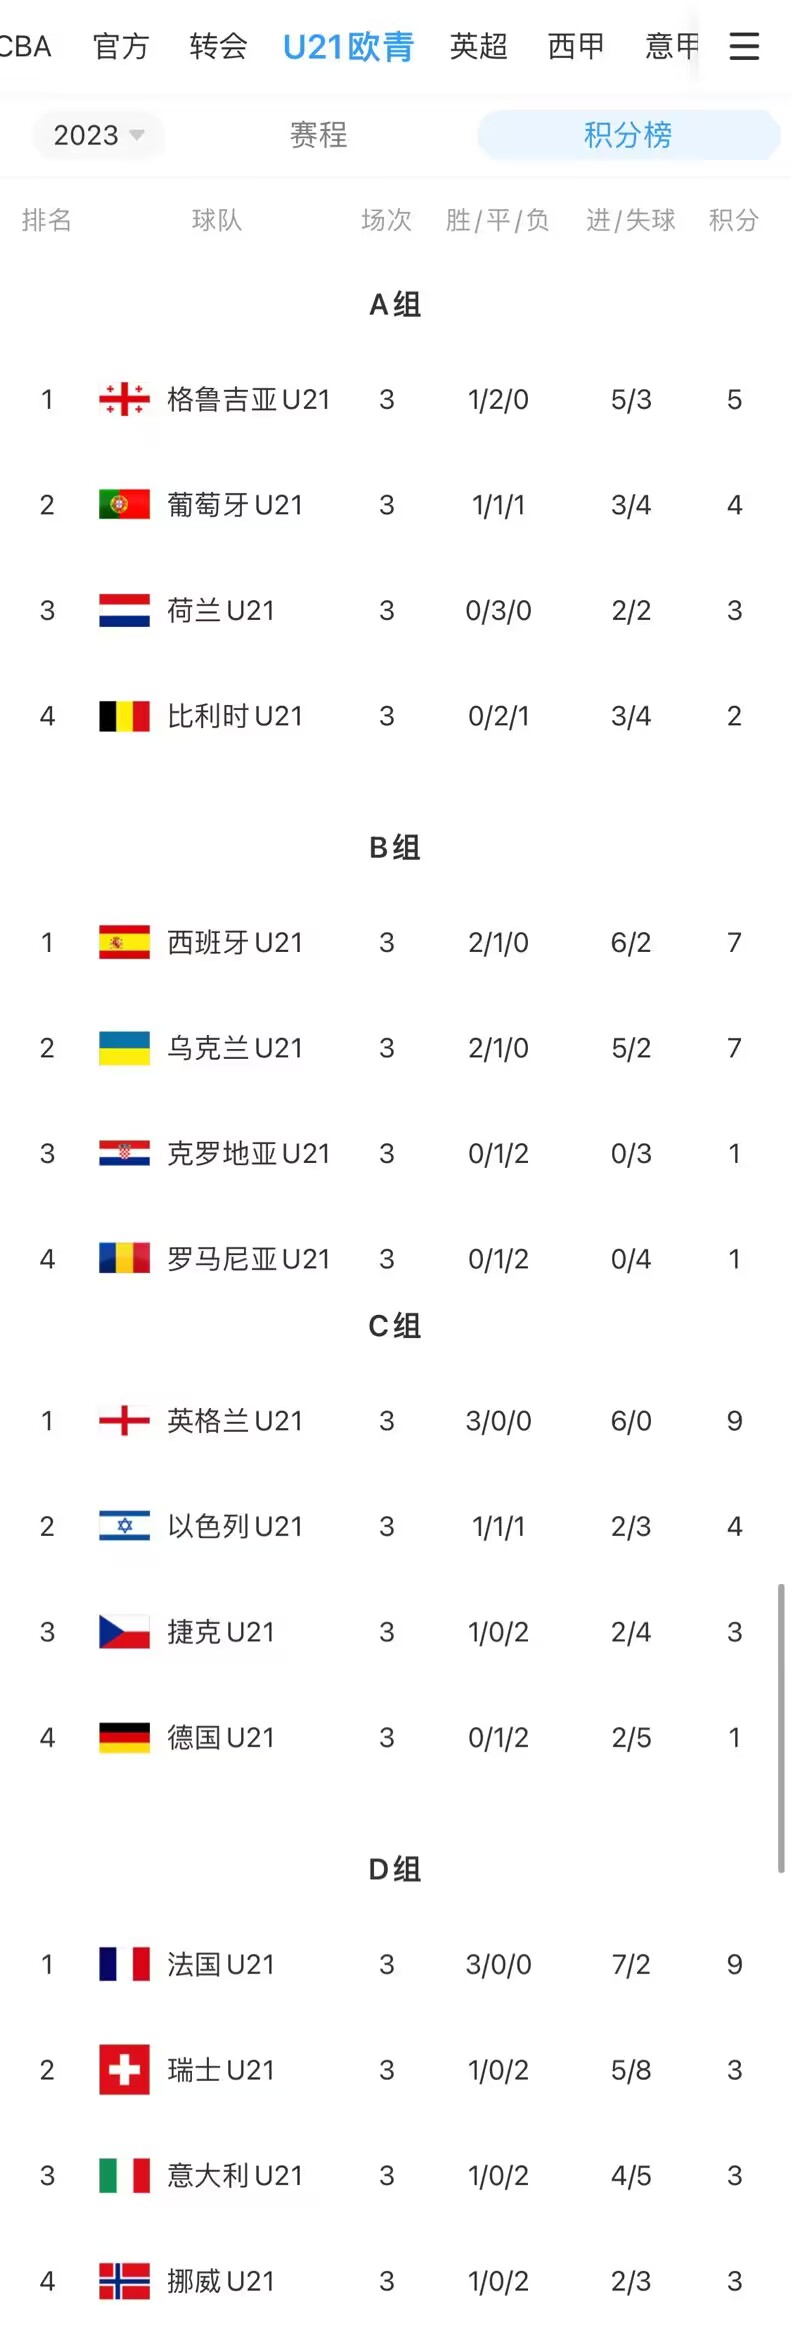Click the vertical scrollbar thumb
The height and width of the screenshot is (2340, 791).
[781, 1727]
